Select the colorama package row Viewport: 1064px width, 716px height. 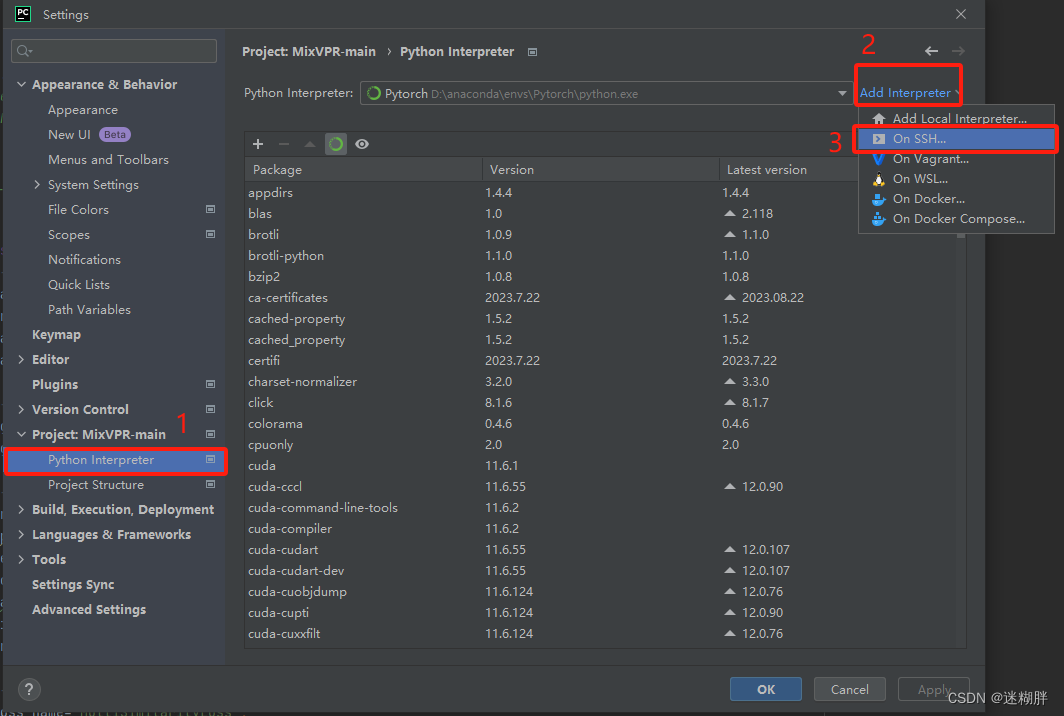(x=601, y=424)
